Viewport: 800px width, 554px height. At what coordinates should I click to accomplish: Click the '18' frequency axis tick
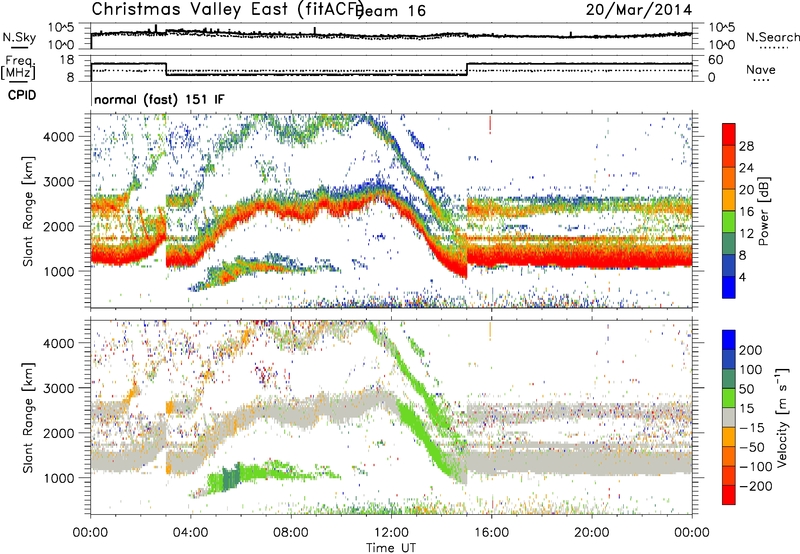66,60
